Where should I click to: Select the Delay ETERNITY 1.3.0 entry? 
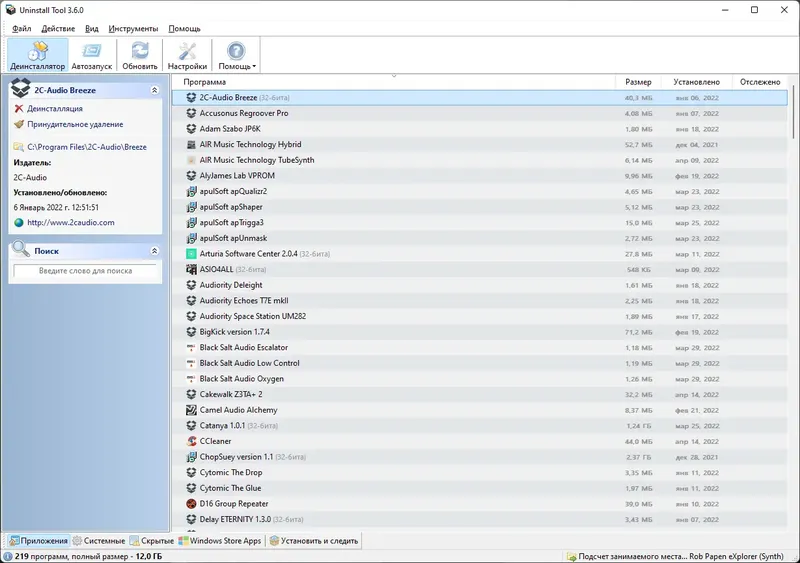click(x=480, y=520)
